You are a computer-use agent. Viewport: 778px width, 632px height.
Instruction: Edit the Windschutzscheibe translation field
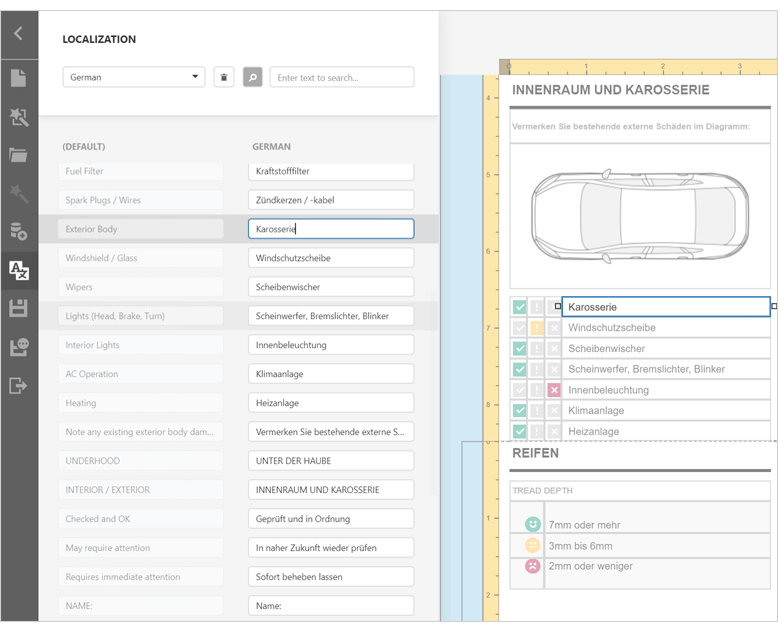pyautogui.click(x=330, y=258)
